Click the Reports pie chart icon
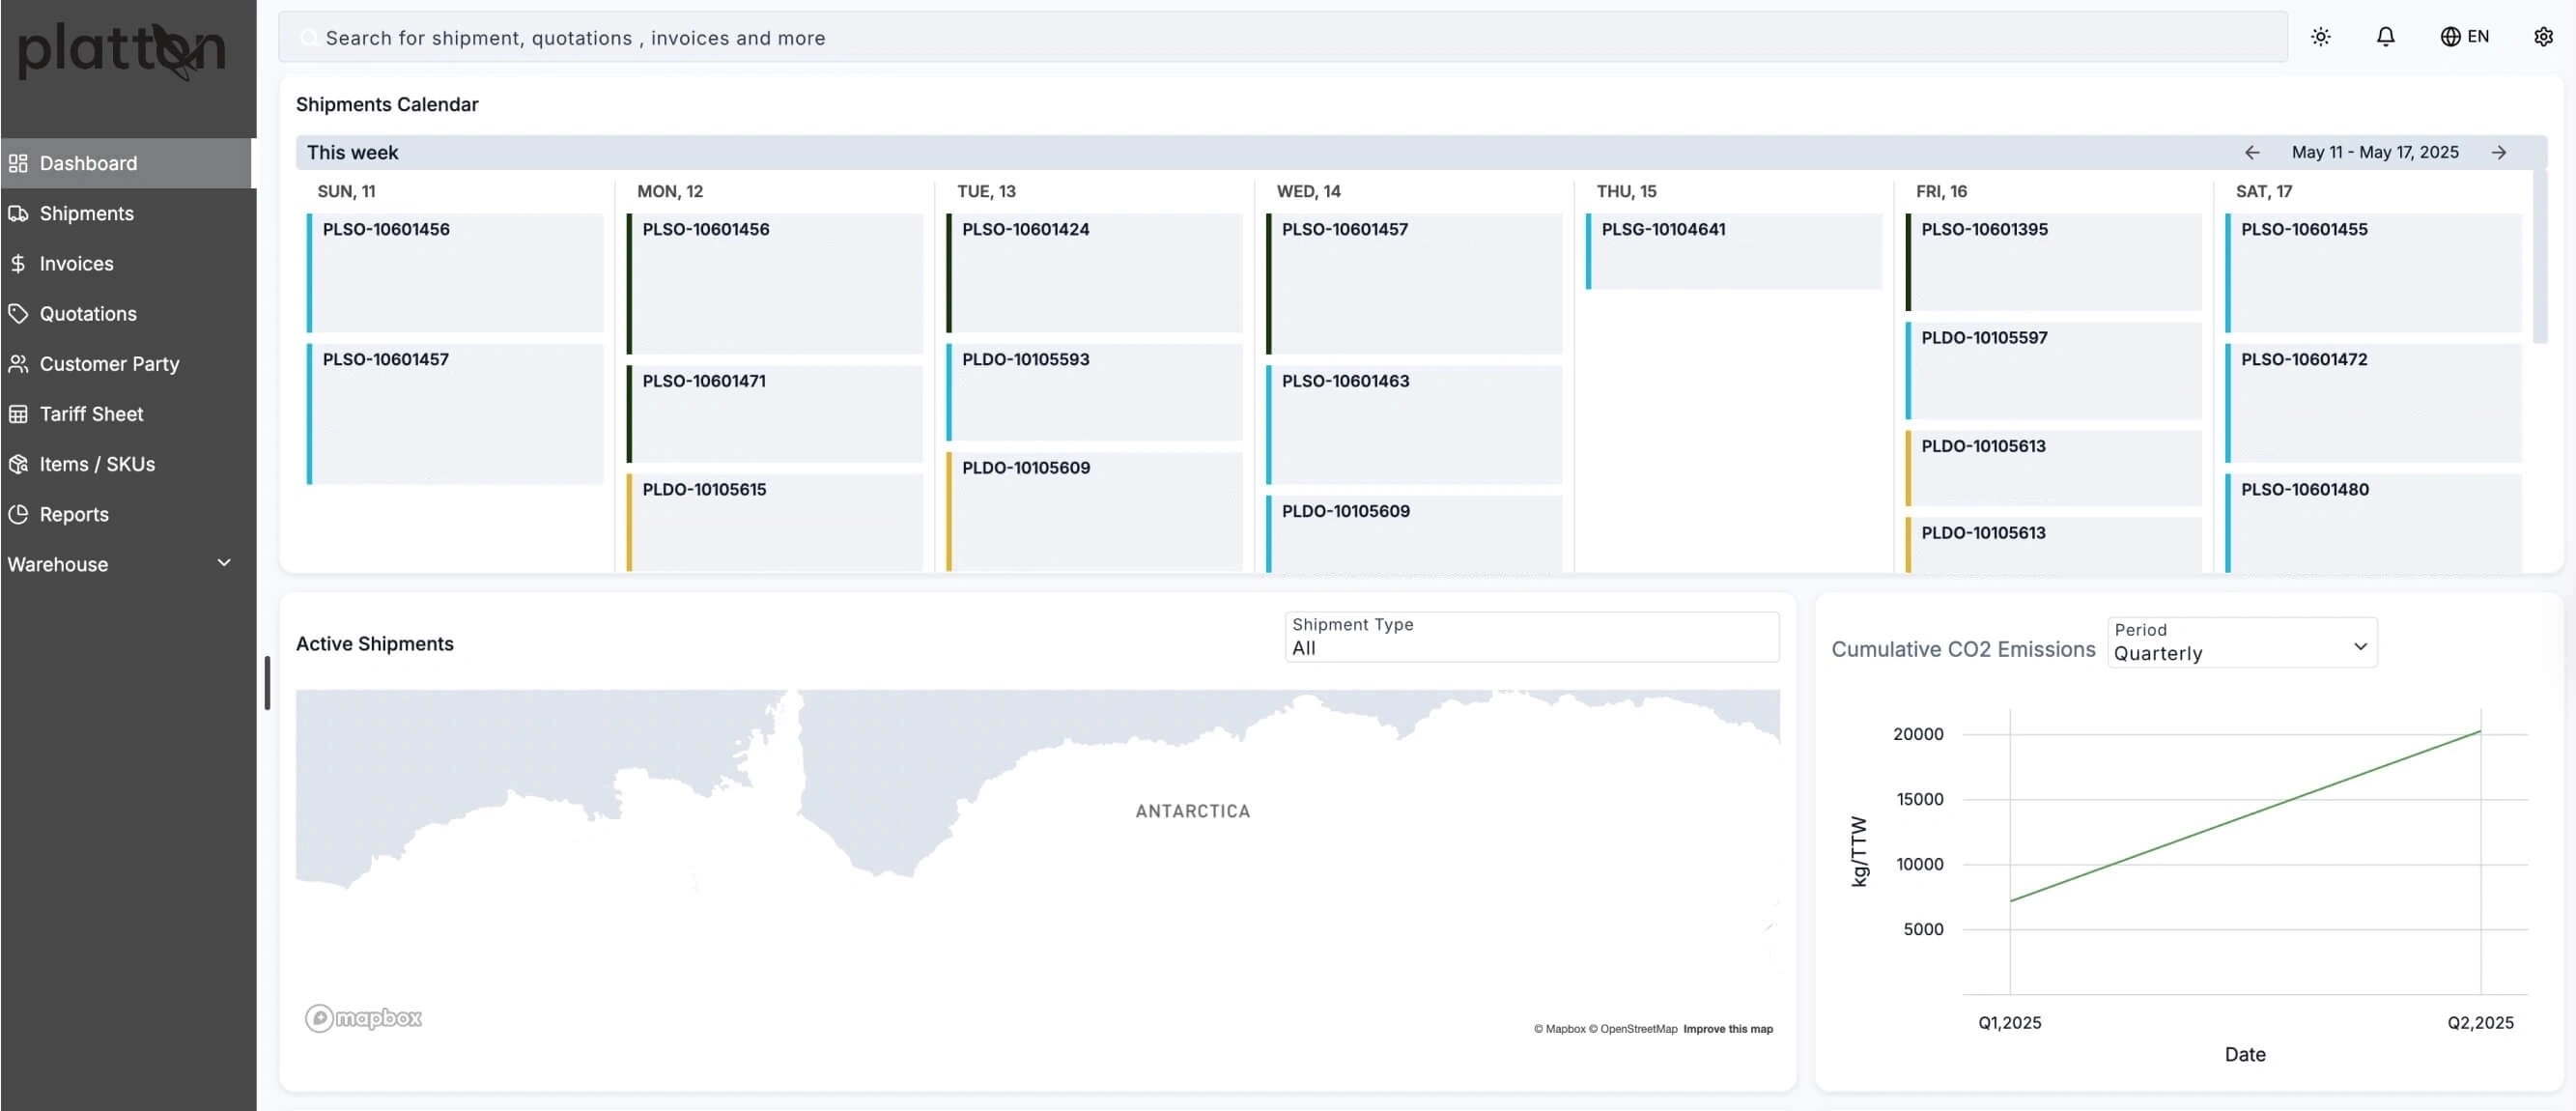The image size is (2576, 1111). click(x=18, y=514)
